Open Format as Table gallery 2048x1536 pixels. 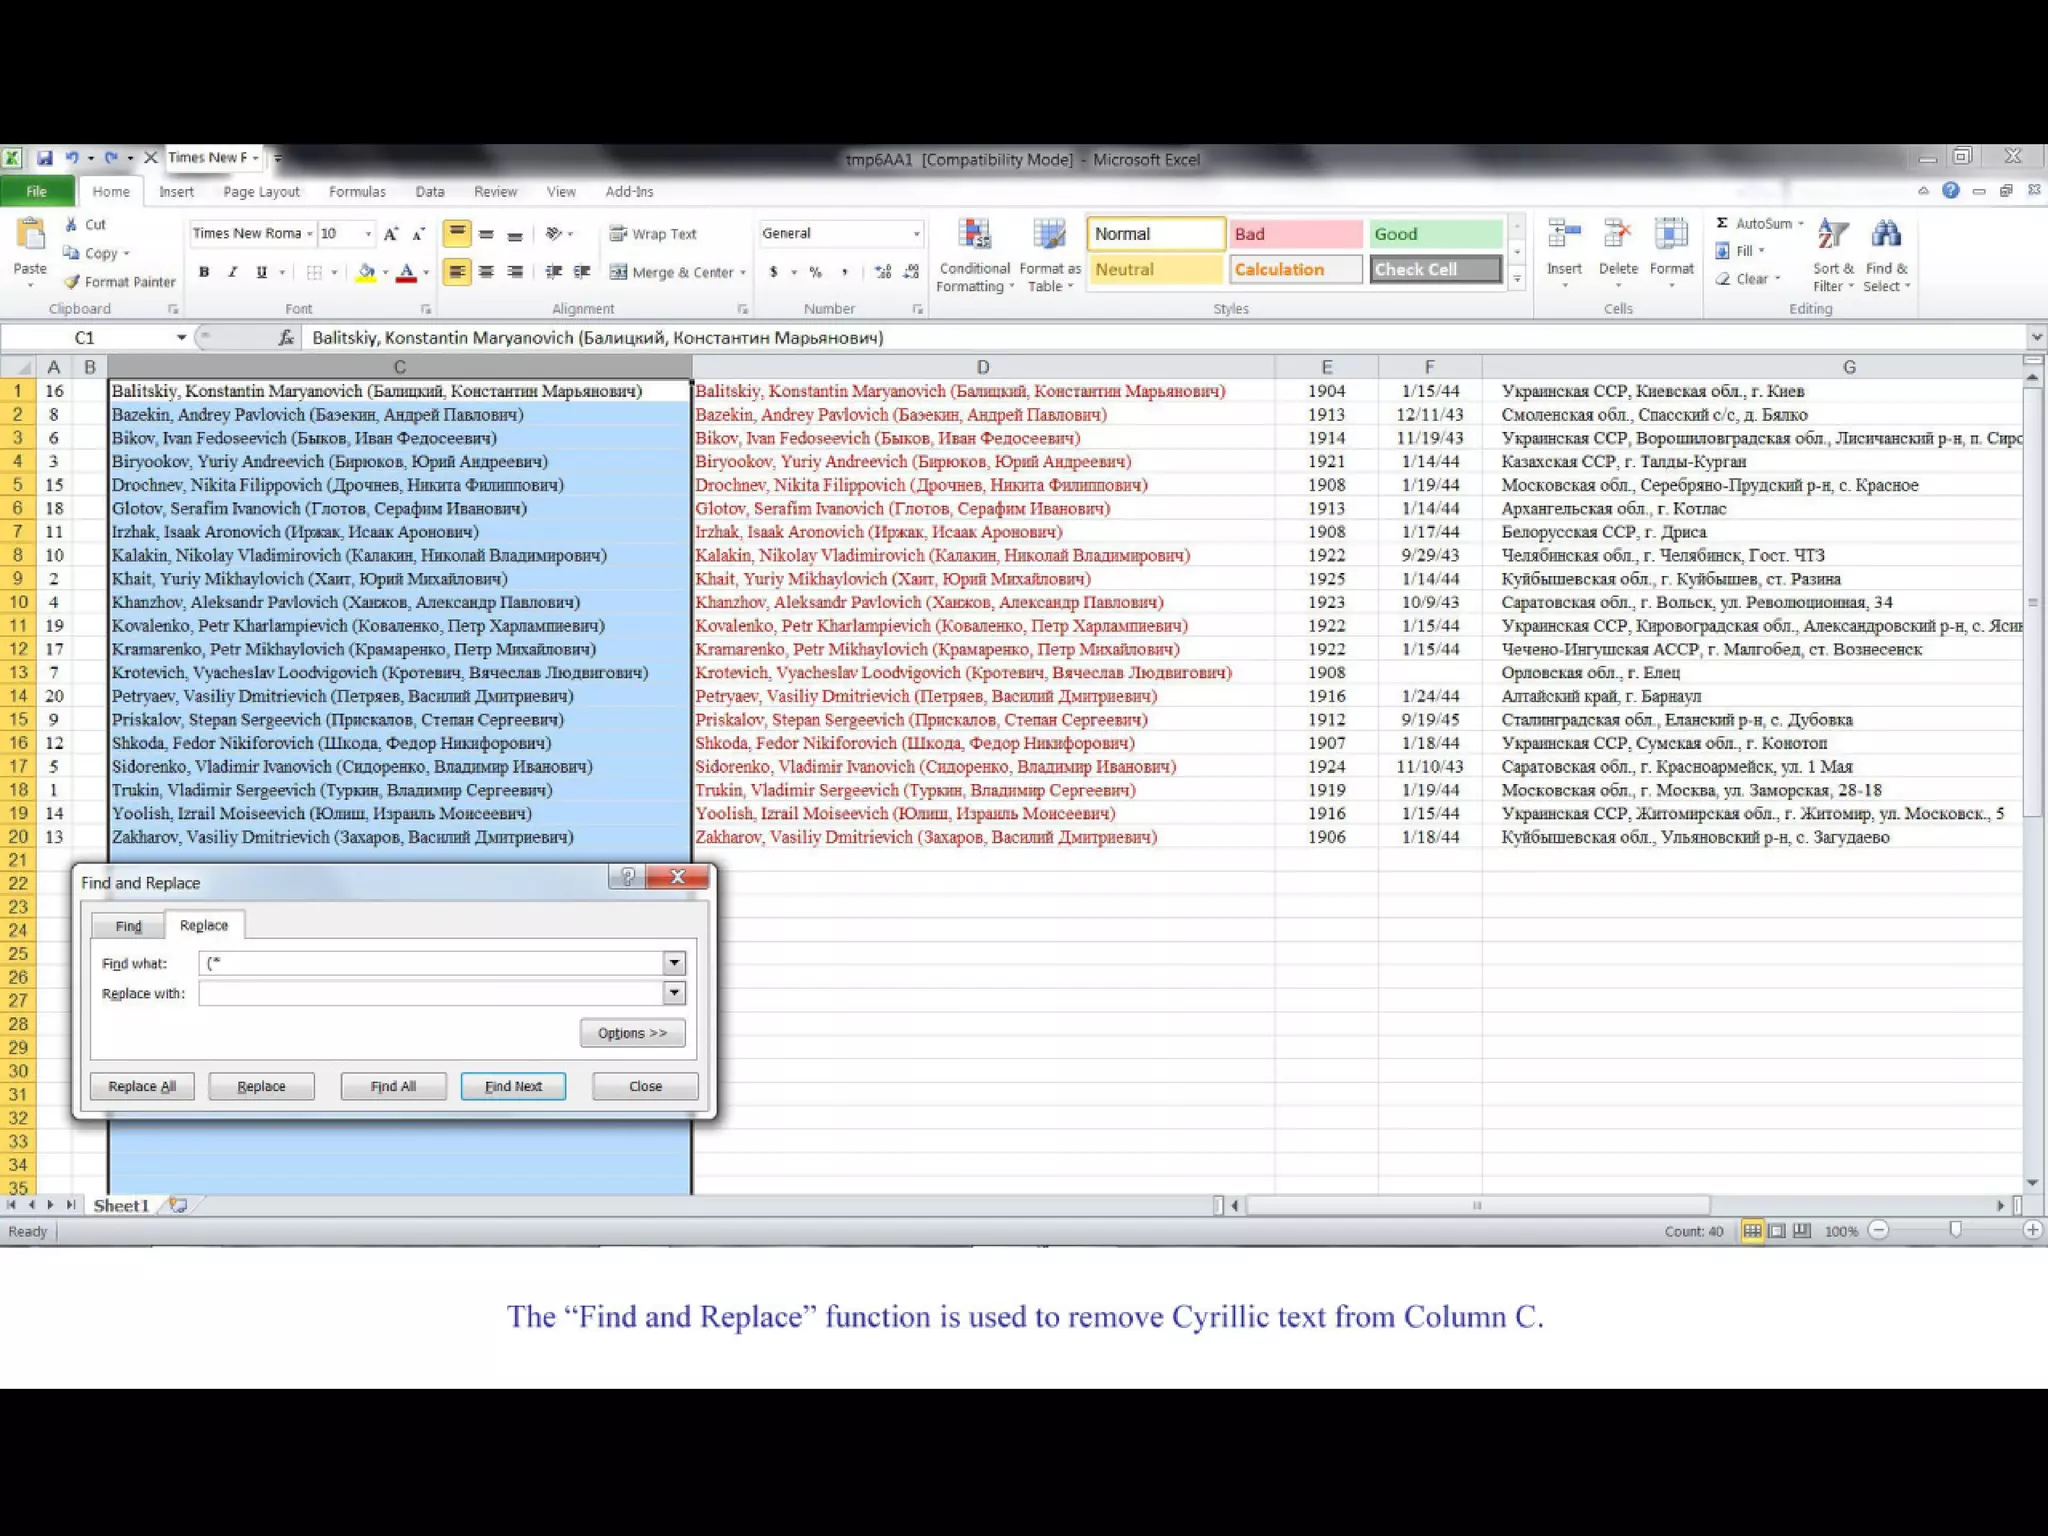[1050, 257]
